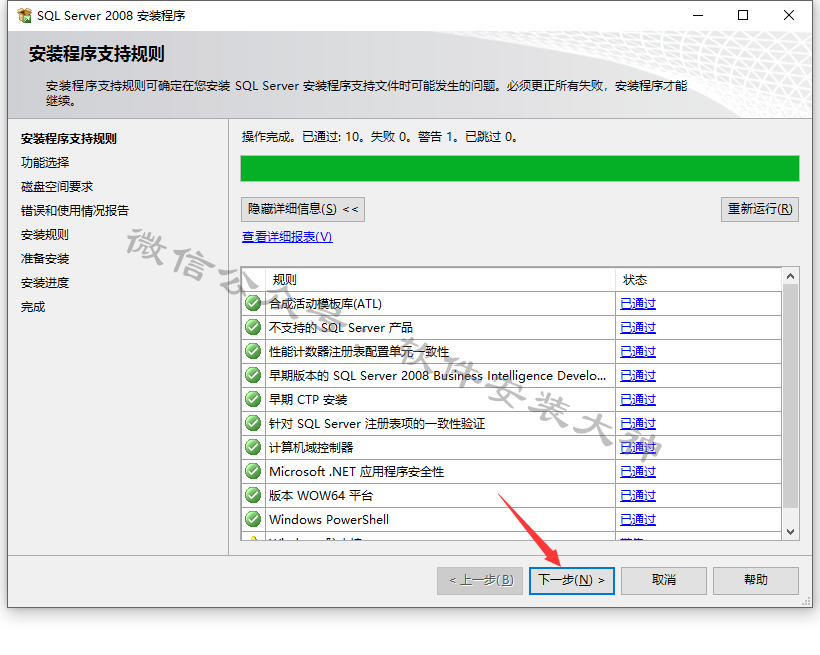Select the Windows PowerShell rule name

coord(329,521)
